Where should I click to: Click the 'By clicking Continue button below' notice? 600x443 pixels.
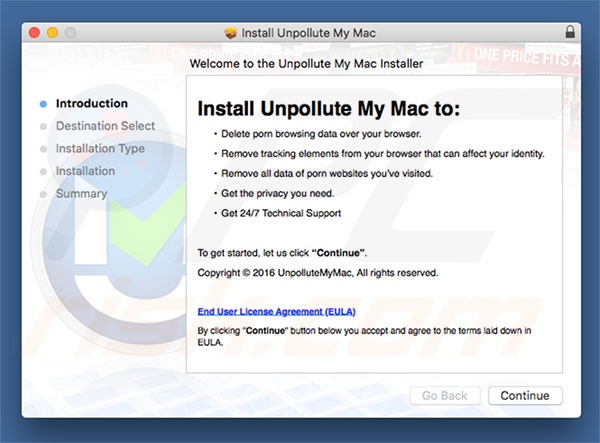pos(364,336)
